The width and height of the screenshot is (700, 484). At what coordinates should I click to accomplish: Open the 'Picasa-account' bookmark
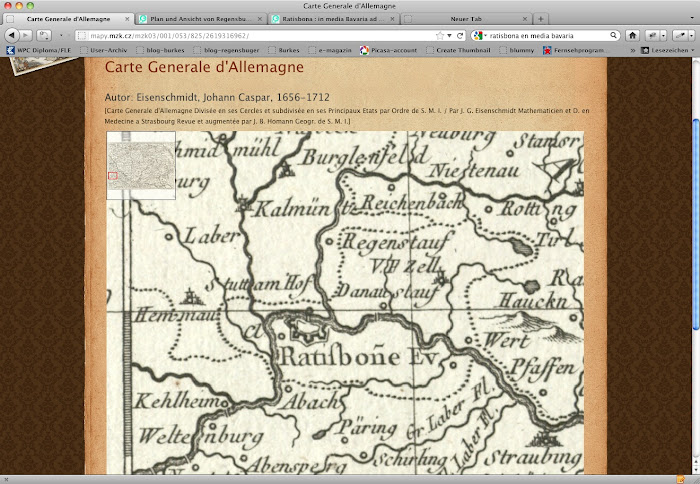[389, 50]
